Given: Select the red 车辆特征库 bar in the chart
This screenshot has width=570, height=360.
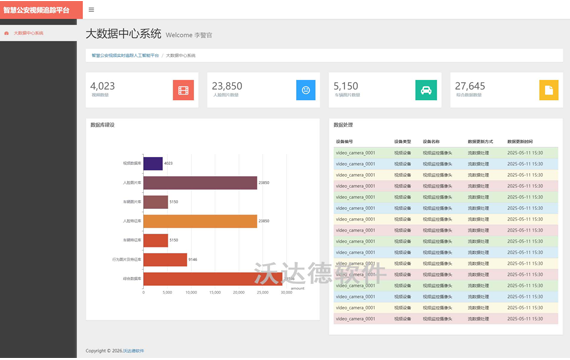Looking at the screenshot, I should pos(156,240).
